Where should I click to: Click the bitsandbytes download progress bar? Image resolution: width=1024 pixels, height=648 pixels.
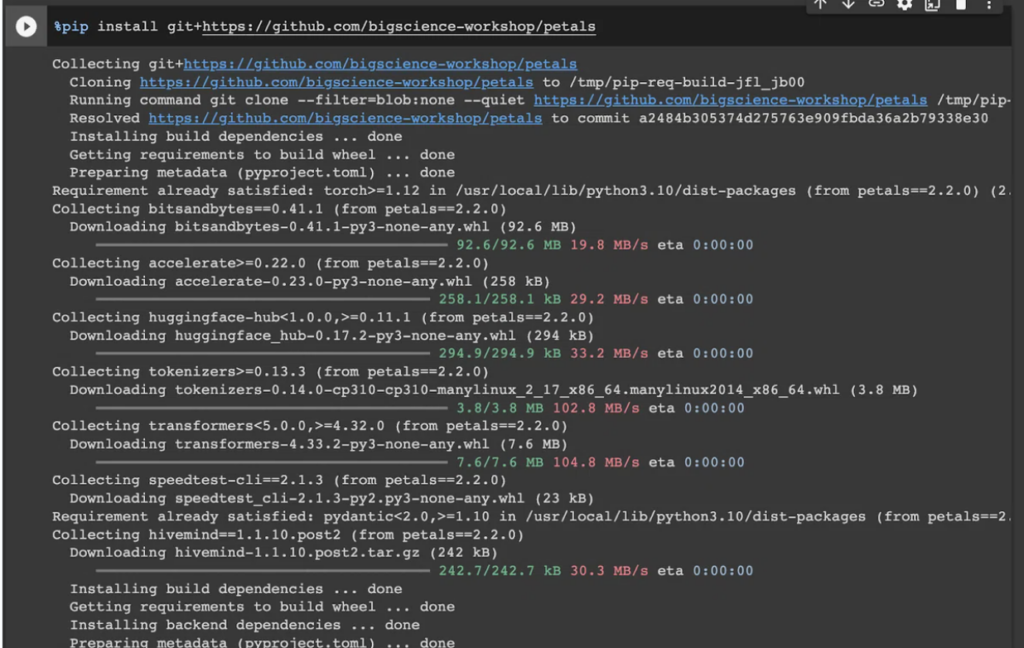click(272, 245)
